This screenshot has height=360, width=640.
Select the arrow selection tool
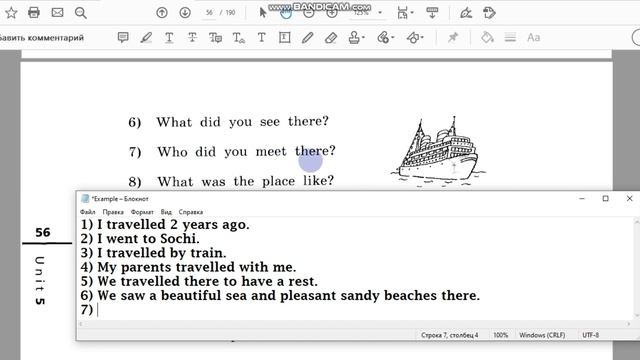262,13
